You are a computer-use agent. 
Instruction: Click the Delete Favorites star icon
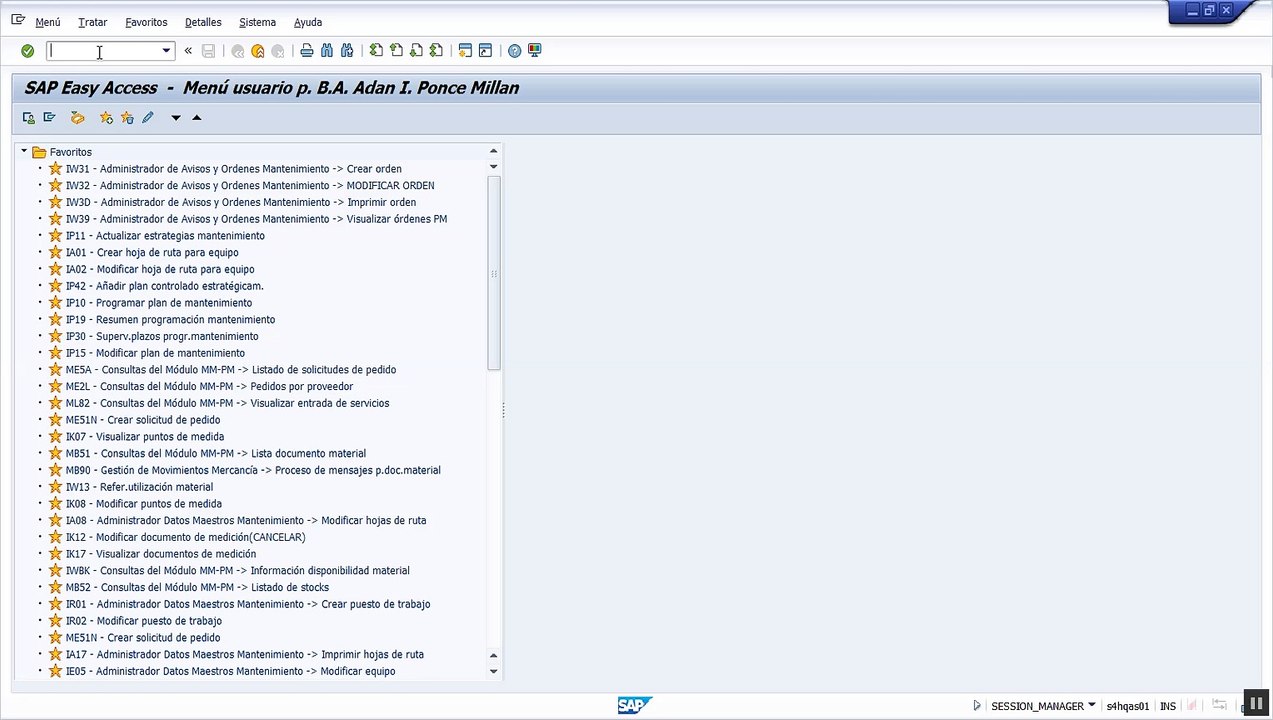point(127,118)
